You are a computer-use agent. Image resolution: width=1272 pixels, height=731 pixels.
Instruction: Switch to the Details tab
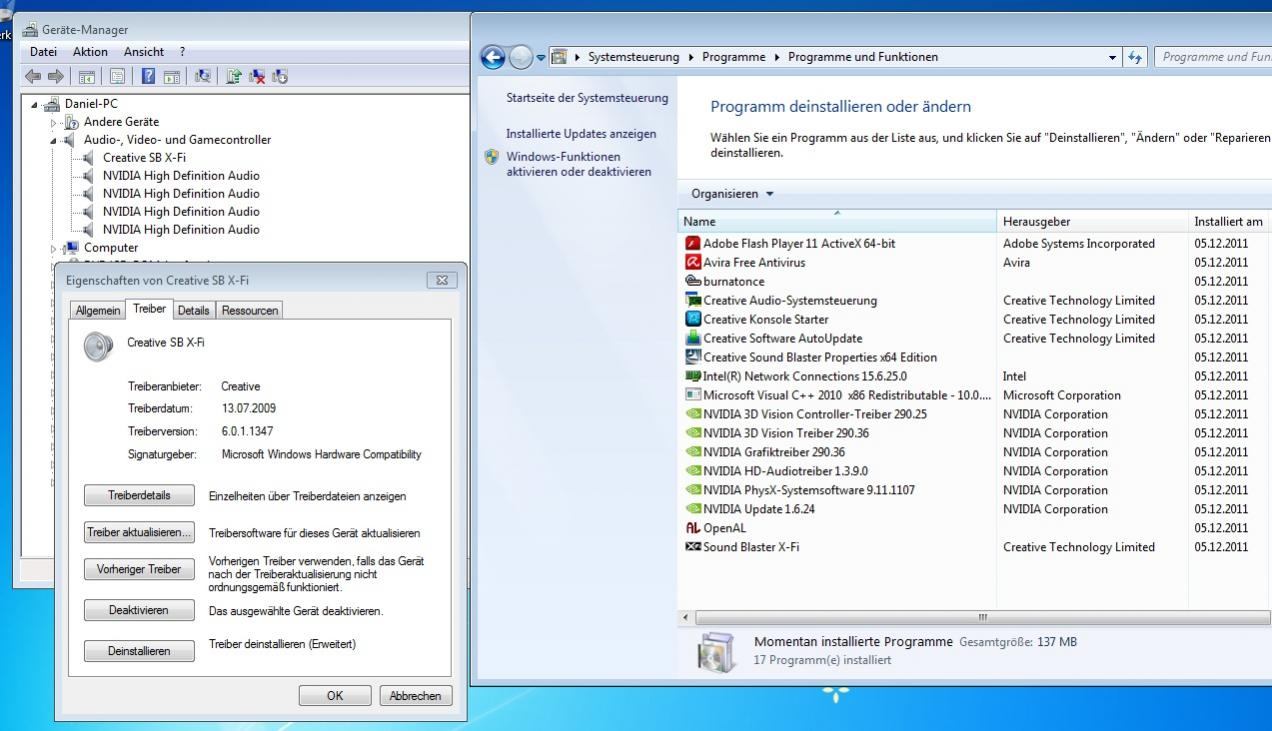(194, 311)
